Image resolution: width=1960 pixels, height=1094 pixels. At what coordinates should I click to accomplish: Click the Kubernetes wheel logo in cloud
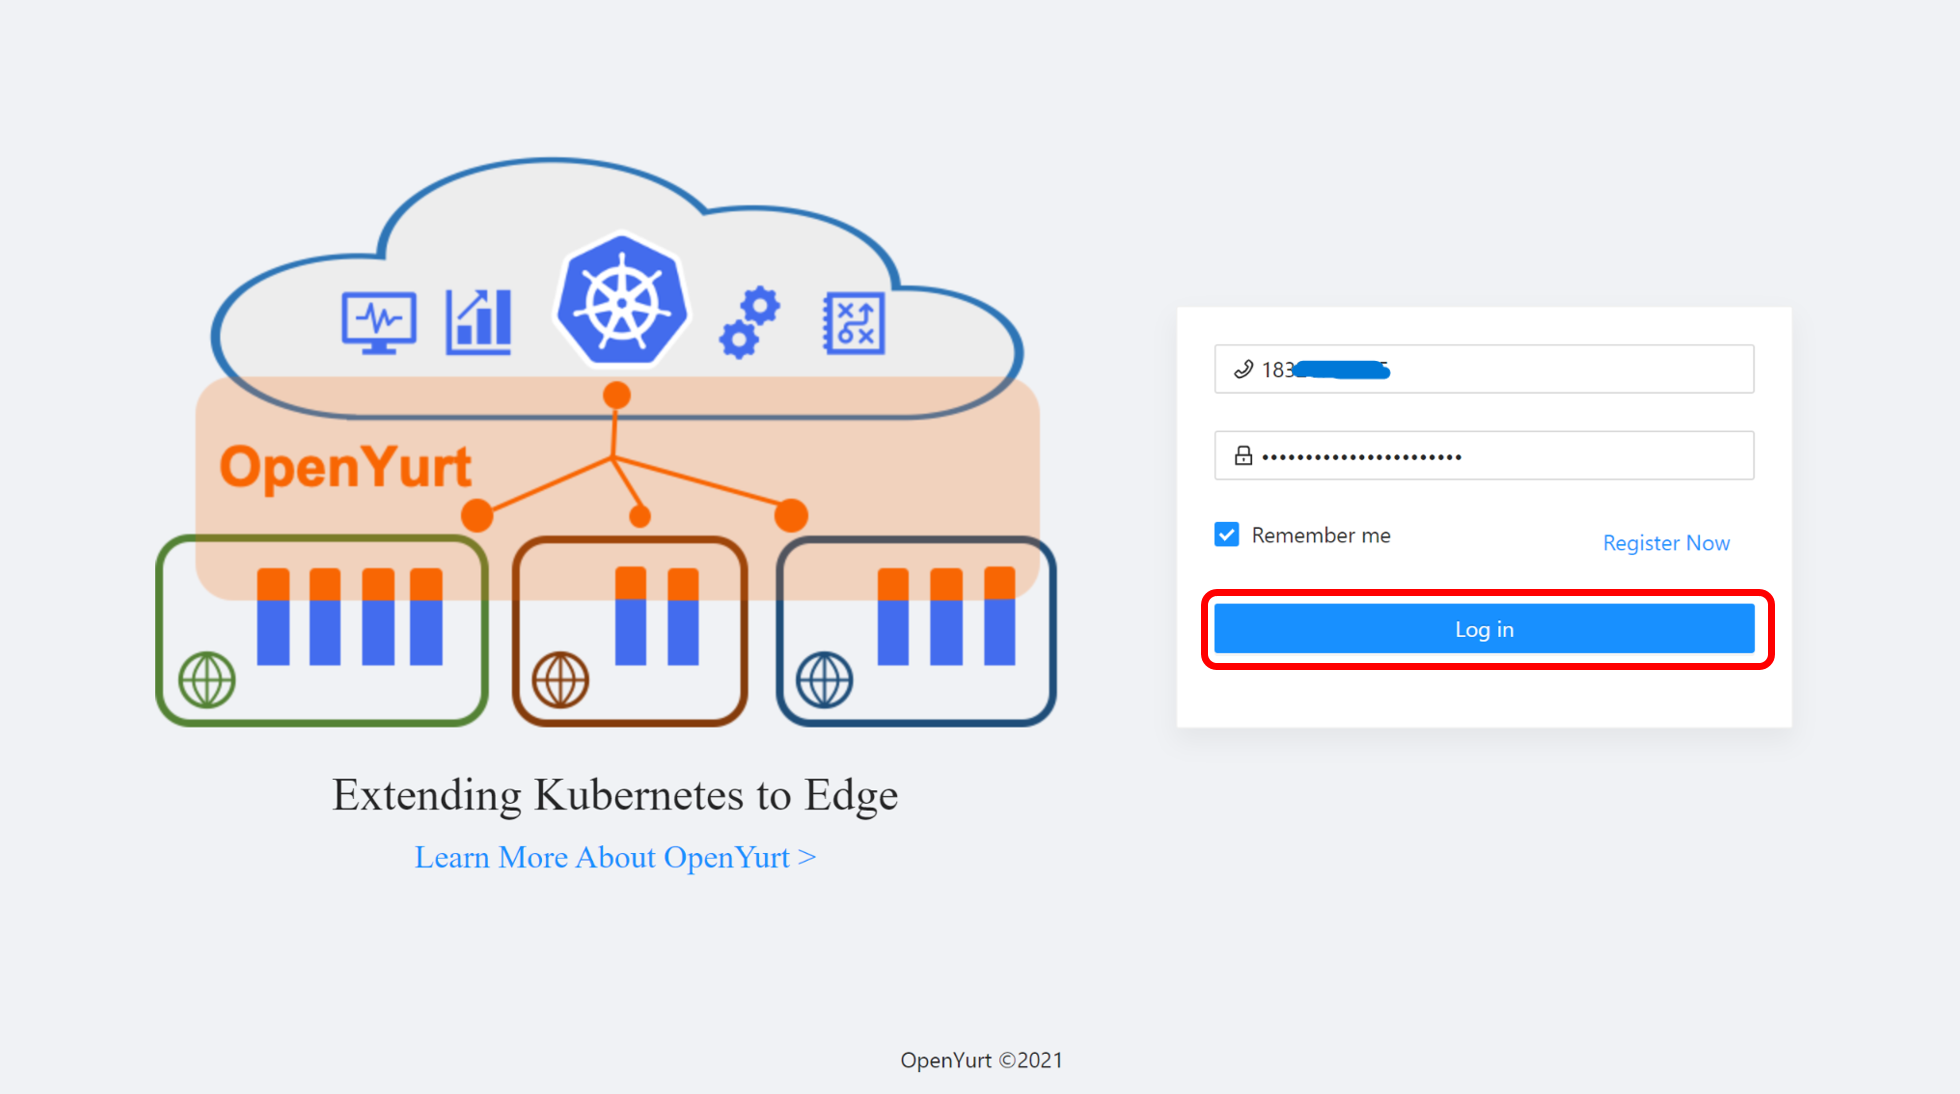(622, 301)
